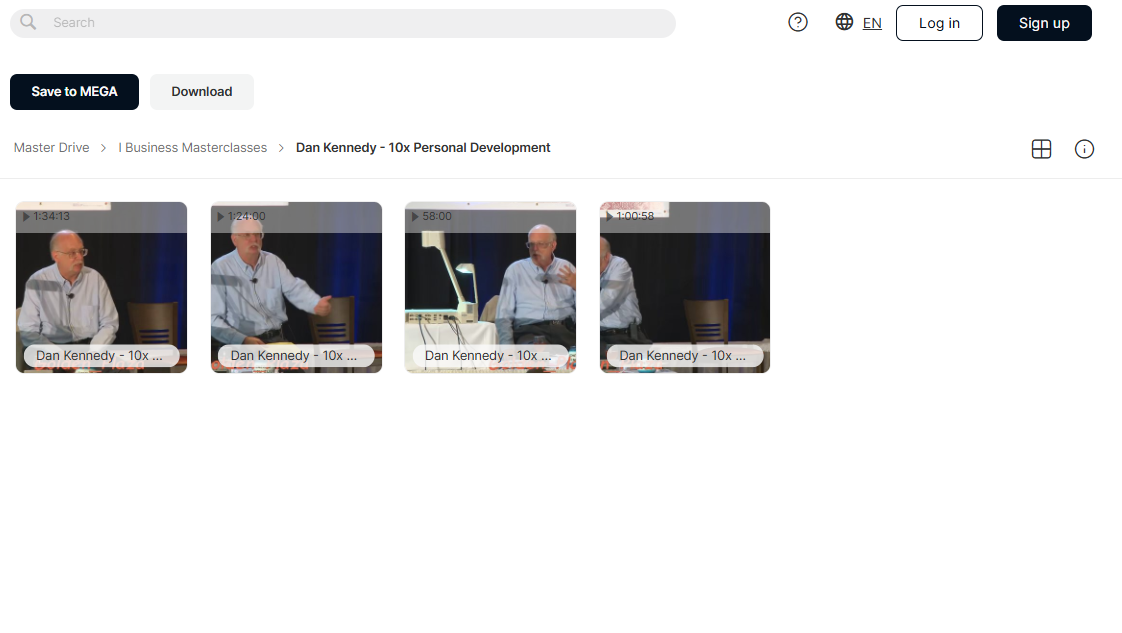This screenshot has width=1122, height=633.
Task: Open the EN language selector
Action: click(872, 23)
